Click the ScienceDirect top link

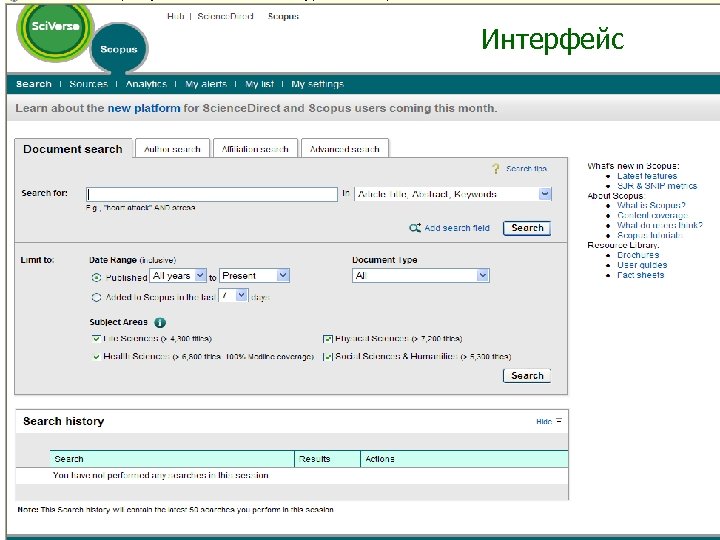(x=225, y=16)
